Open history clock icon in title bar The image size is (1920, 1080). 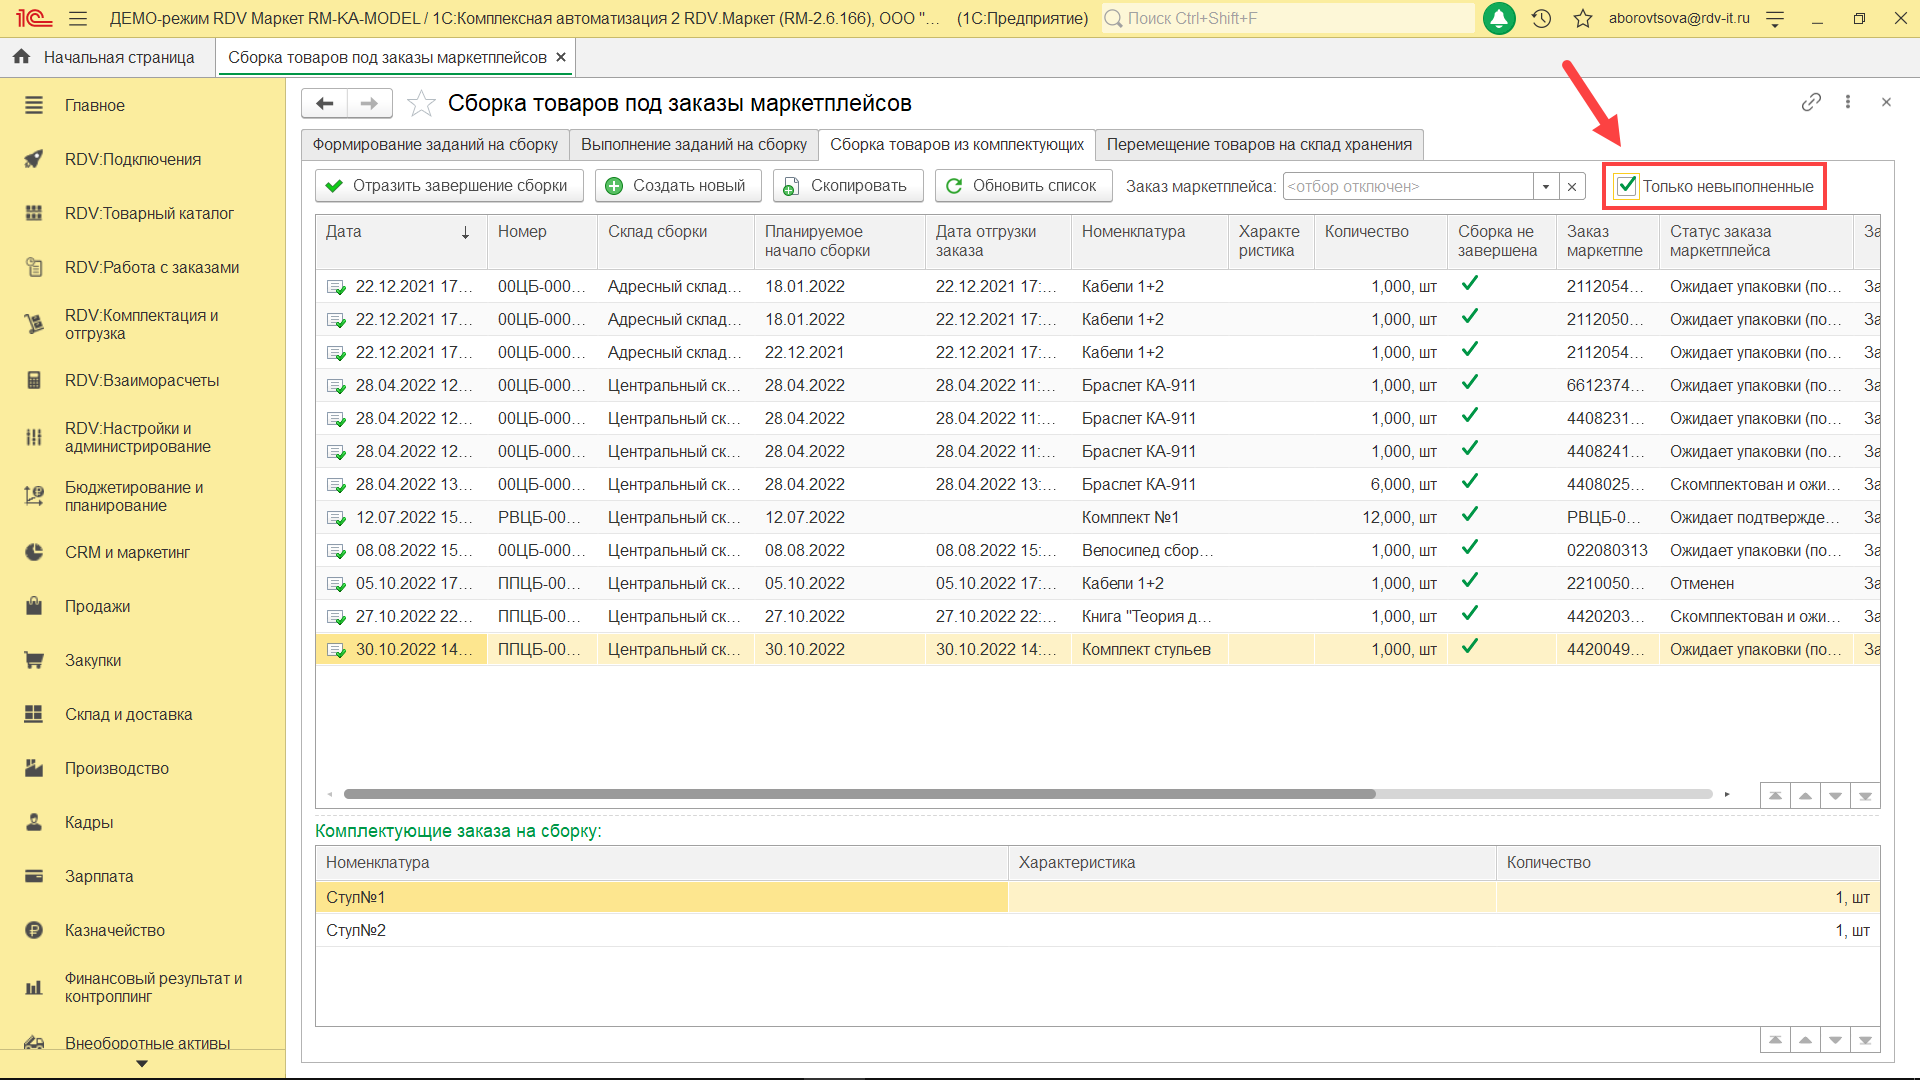(1541, 18)
